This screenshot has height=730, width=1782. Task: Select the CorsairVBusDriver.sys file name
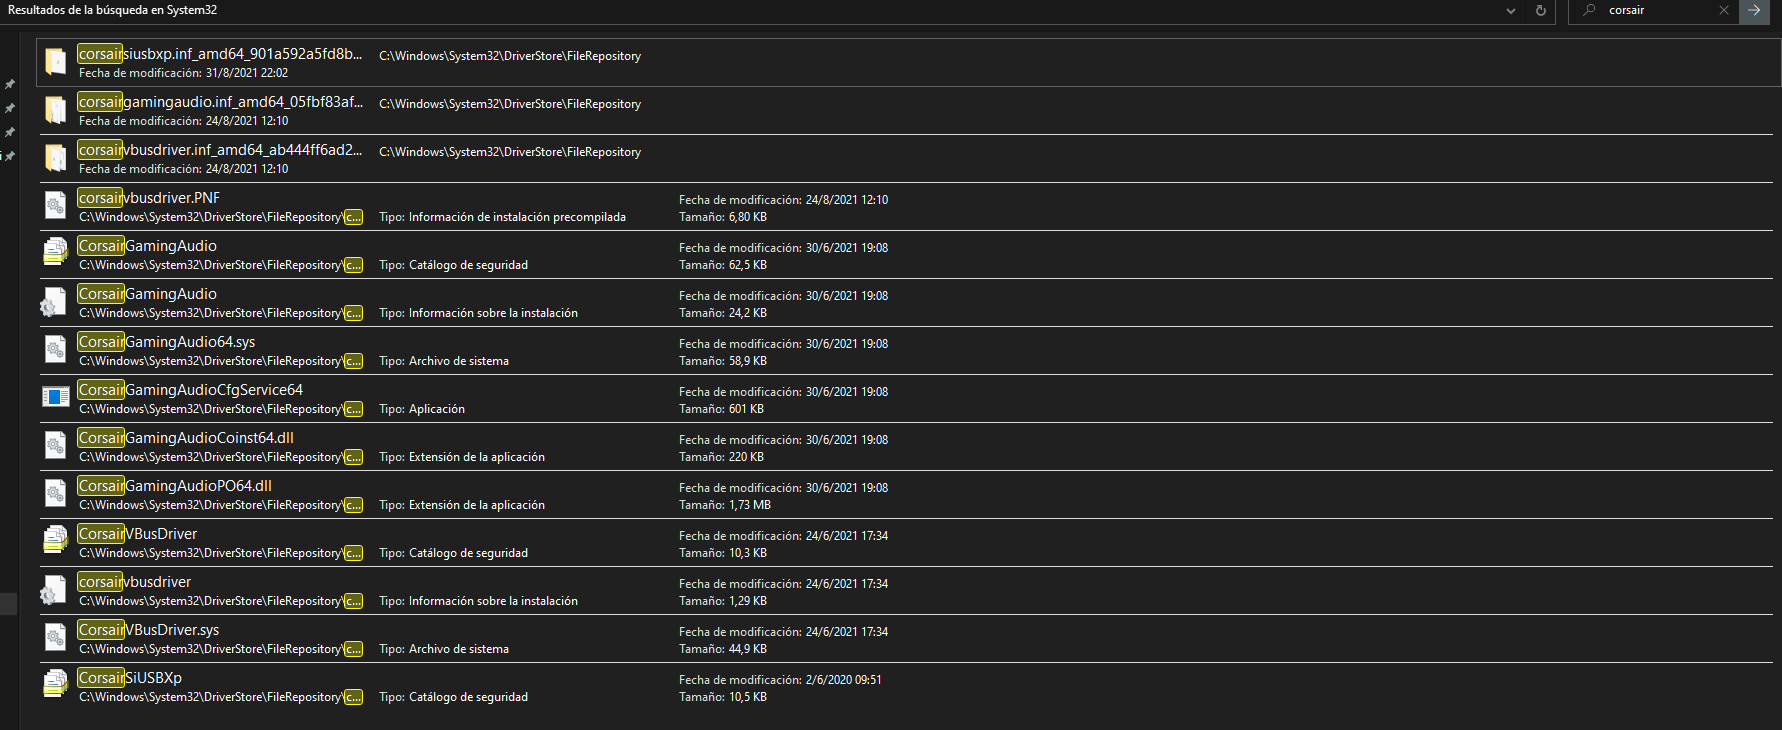[x=149, y=630]
